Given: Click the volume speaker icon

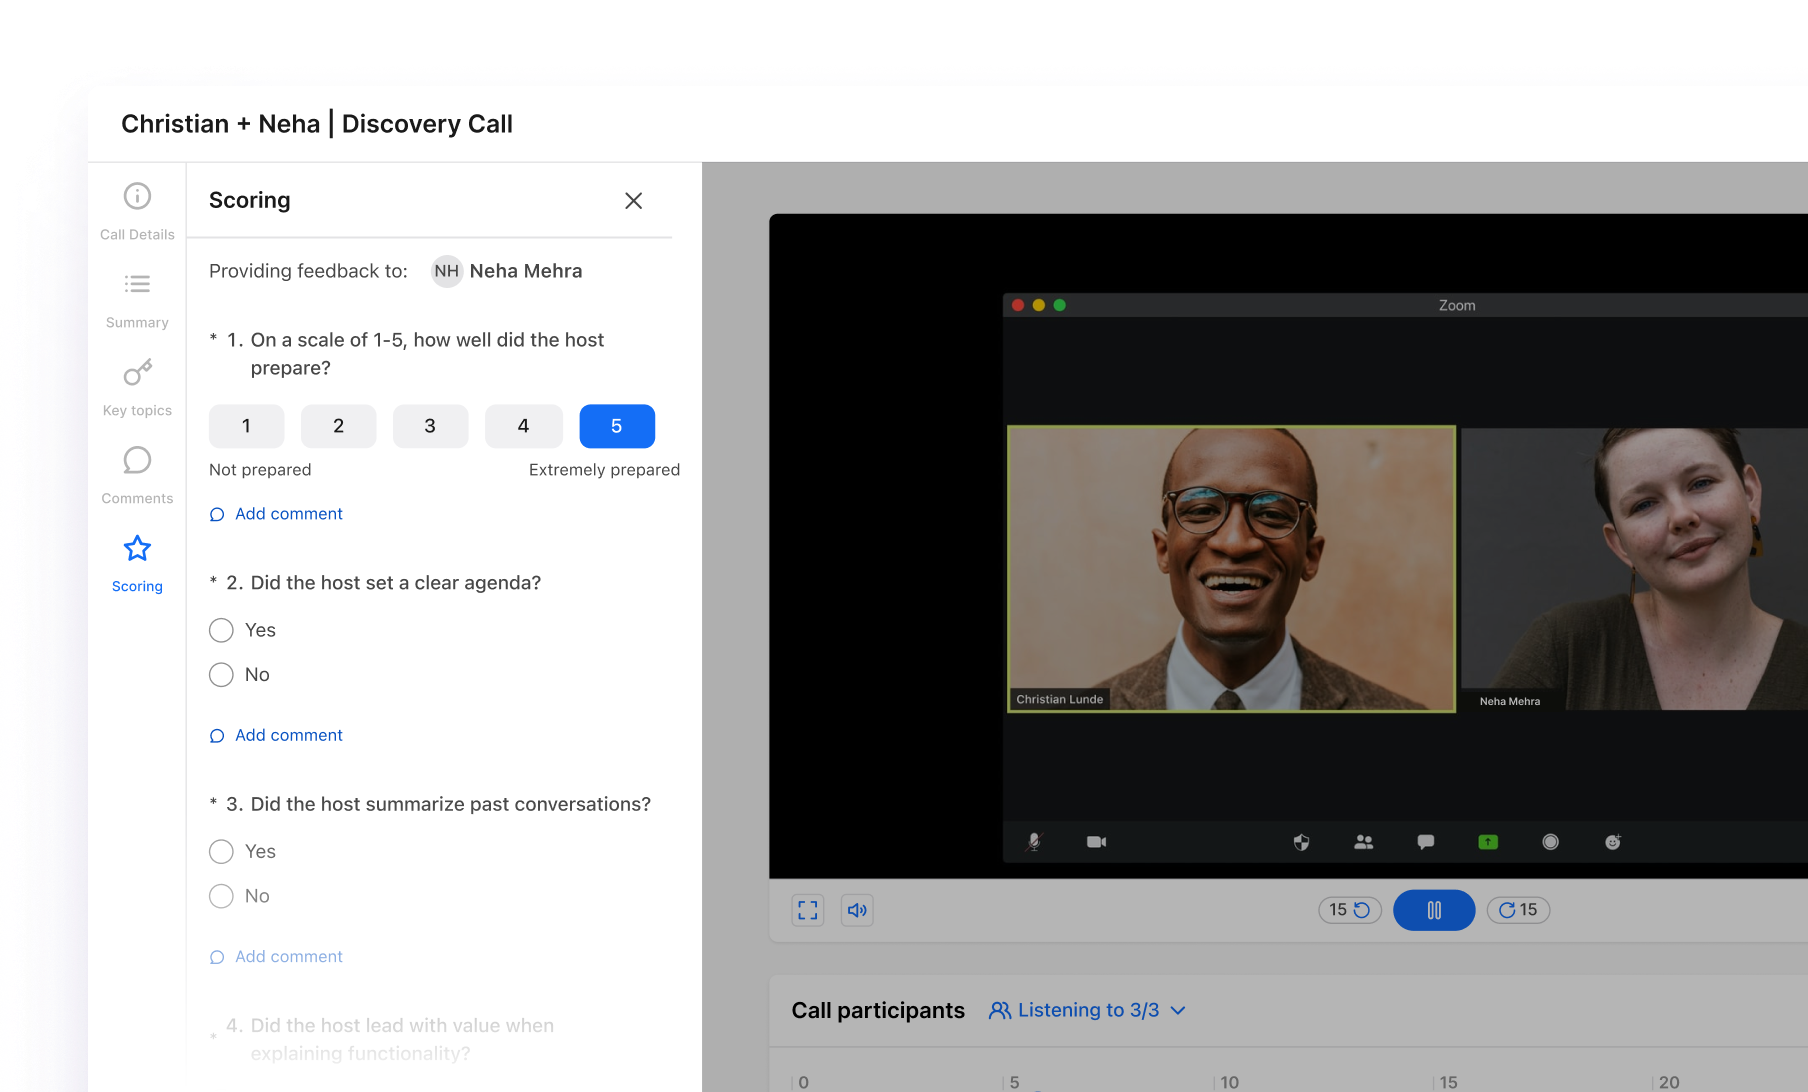Looking at the screenshot, I should coord(857,910).
